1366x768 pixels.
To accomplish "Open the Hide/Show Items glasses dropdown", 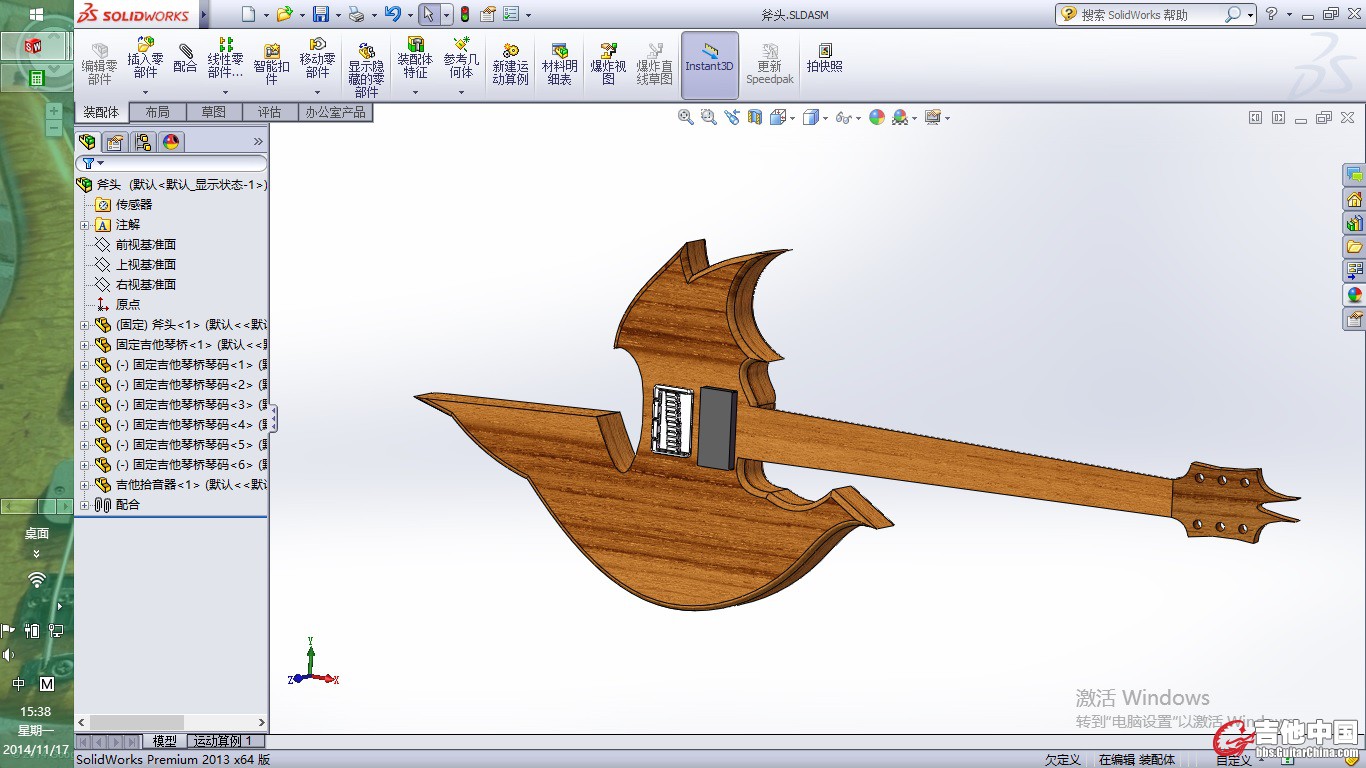I will 859,118.
